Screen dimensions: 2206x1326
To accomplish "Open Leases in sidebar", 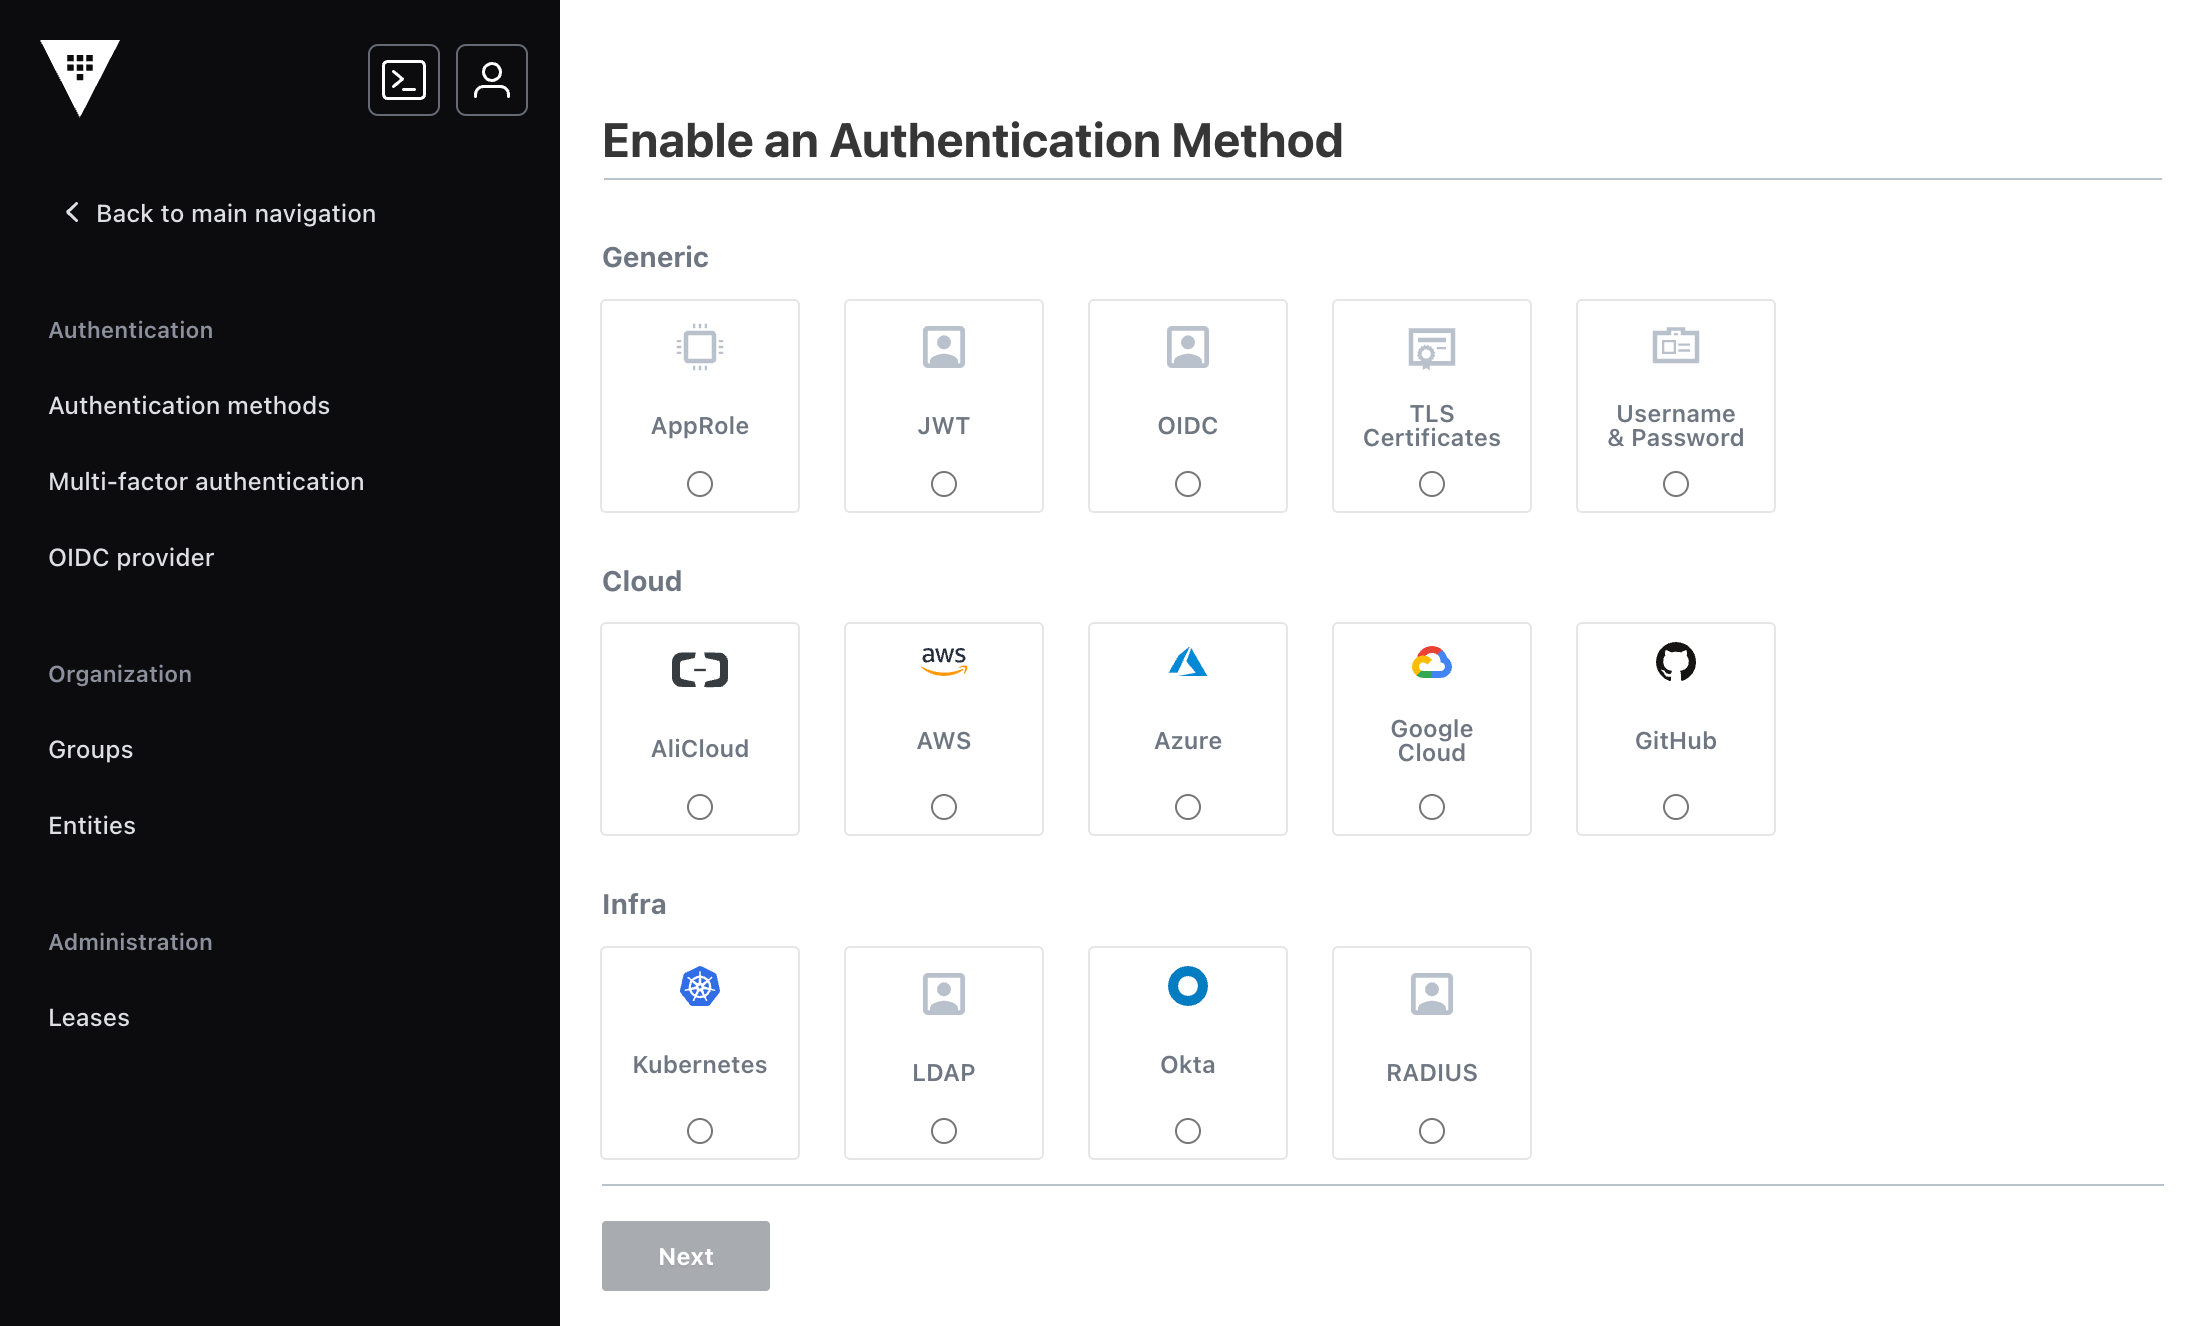I will (89, 1017).
